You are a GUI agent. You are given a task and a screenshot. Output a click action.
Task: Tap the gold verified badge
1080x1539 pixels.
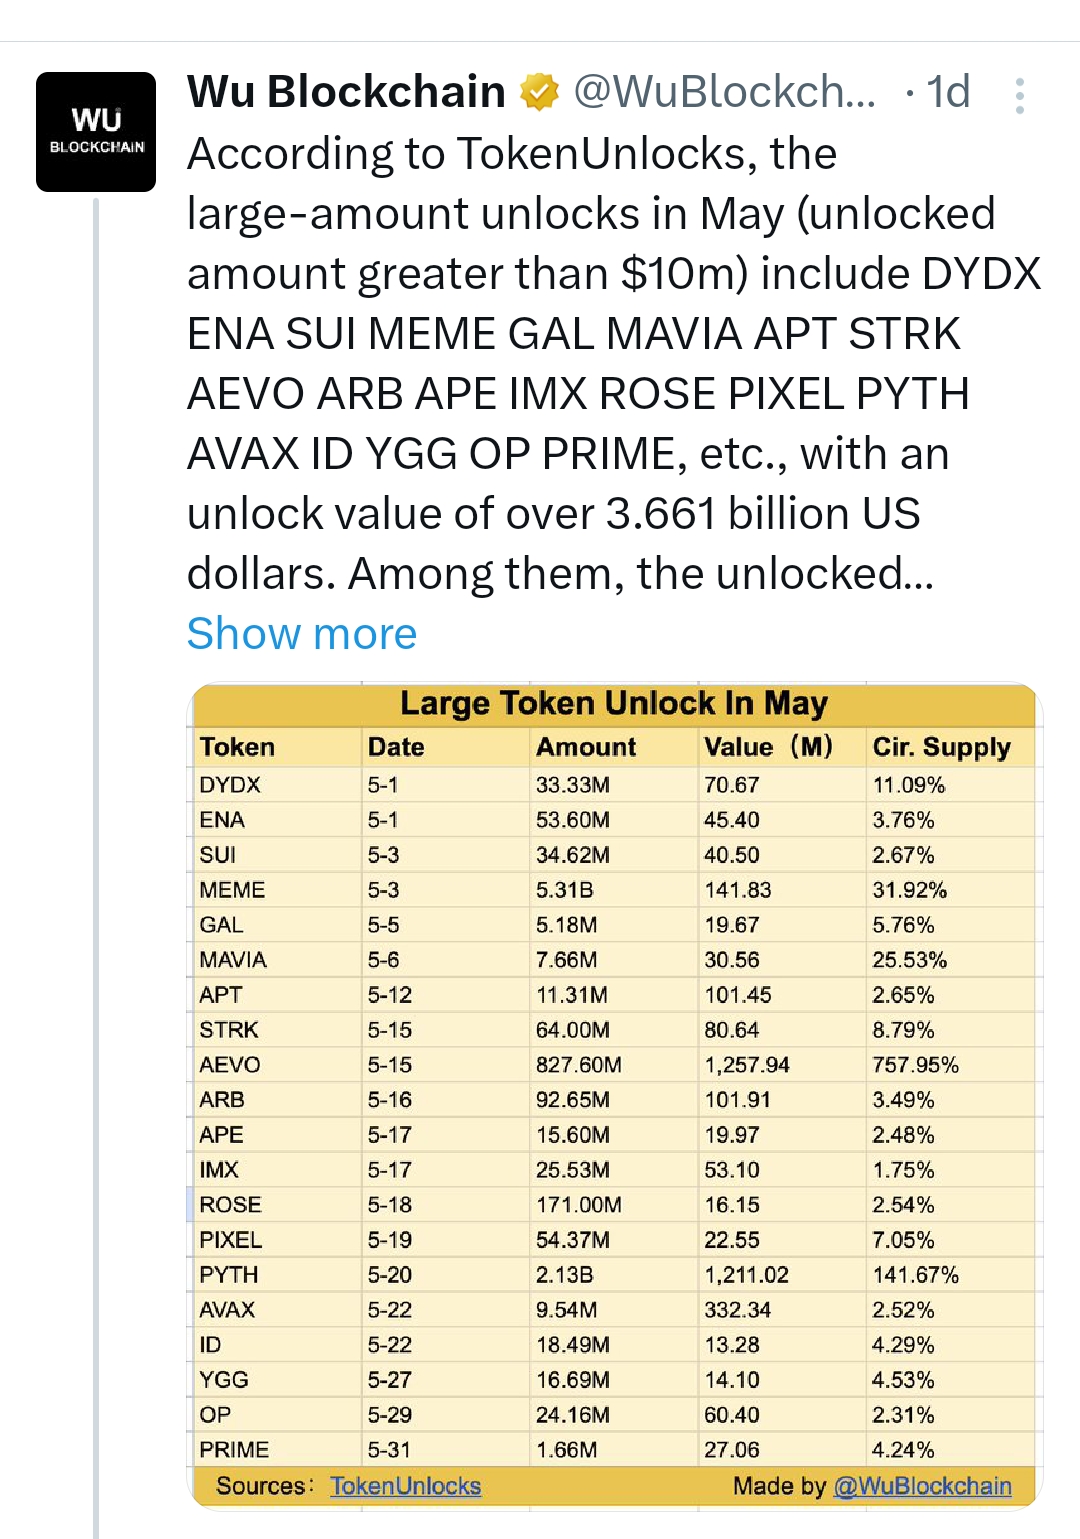point(539,92)
